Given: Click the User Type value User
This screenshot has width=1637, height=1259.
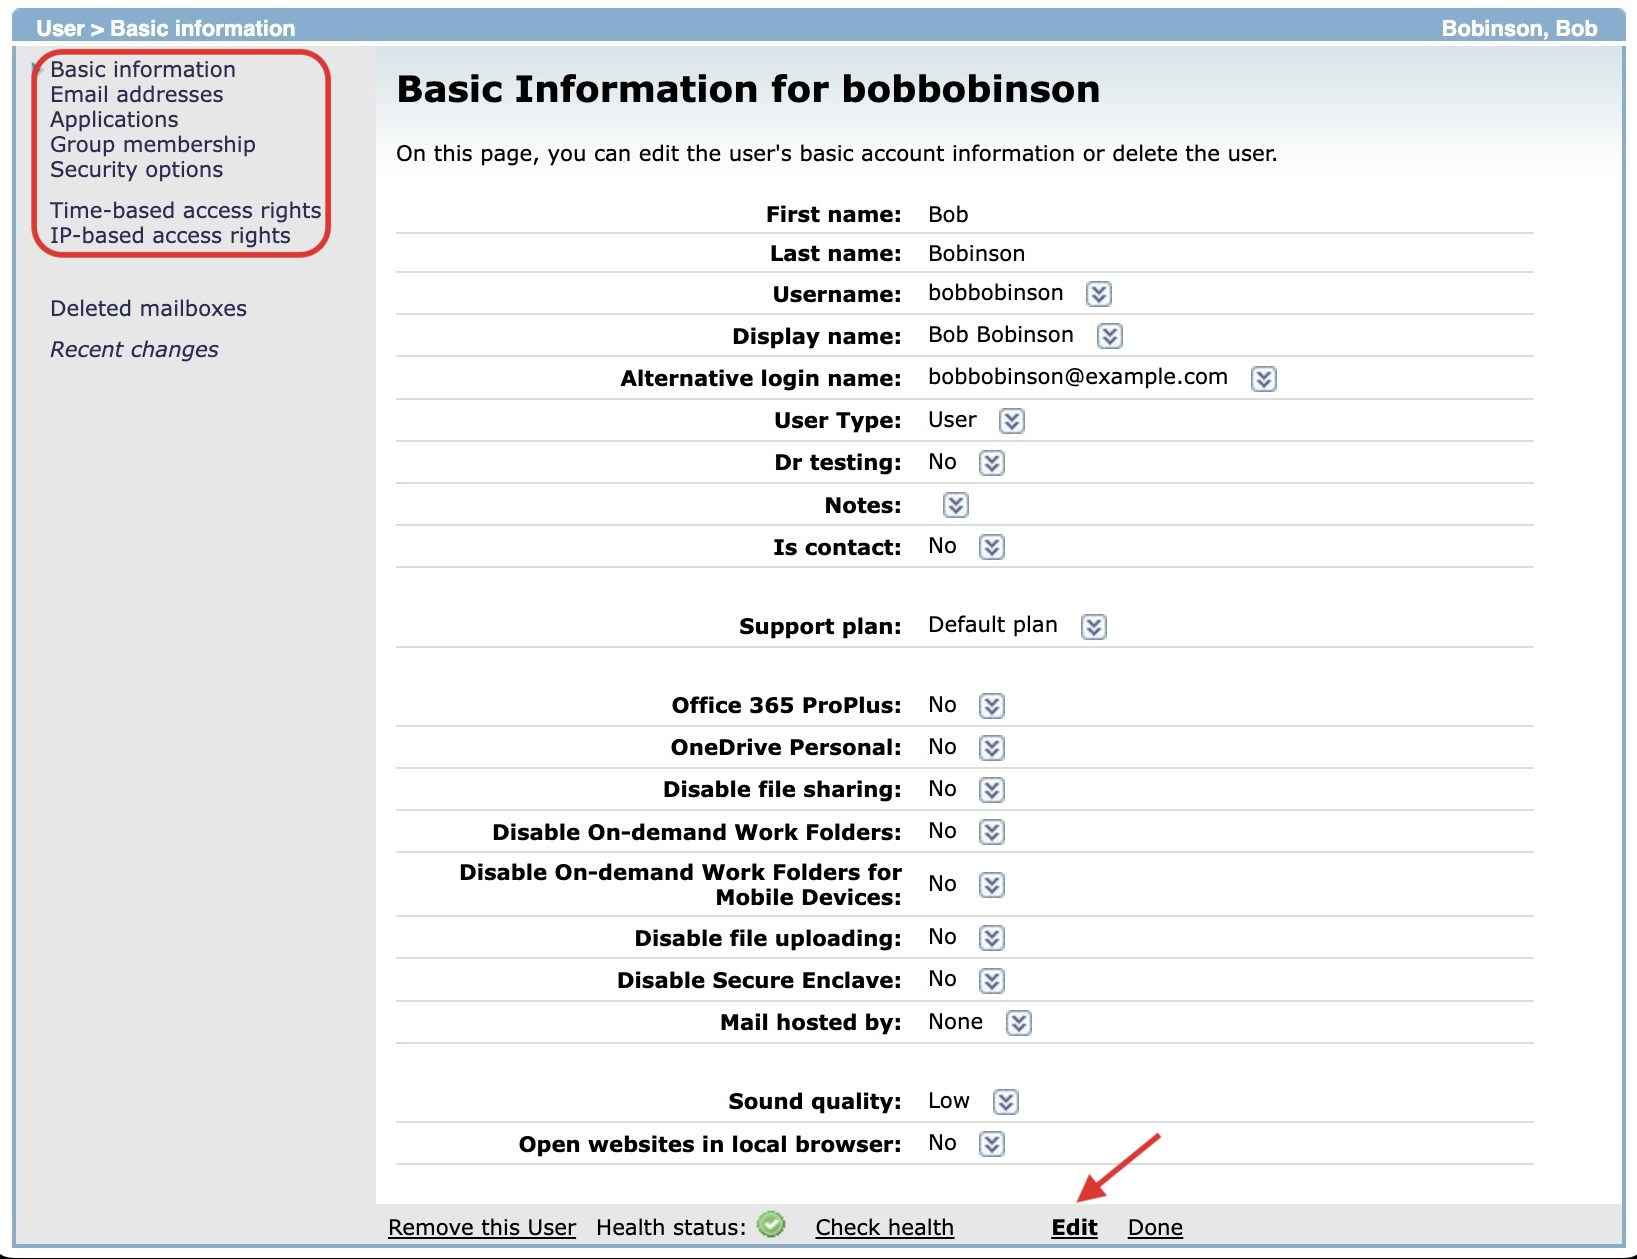Looking at the screenshot, I should pyautogui.click(x=953, y=419).
